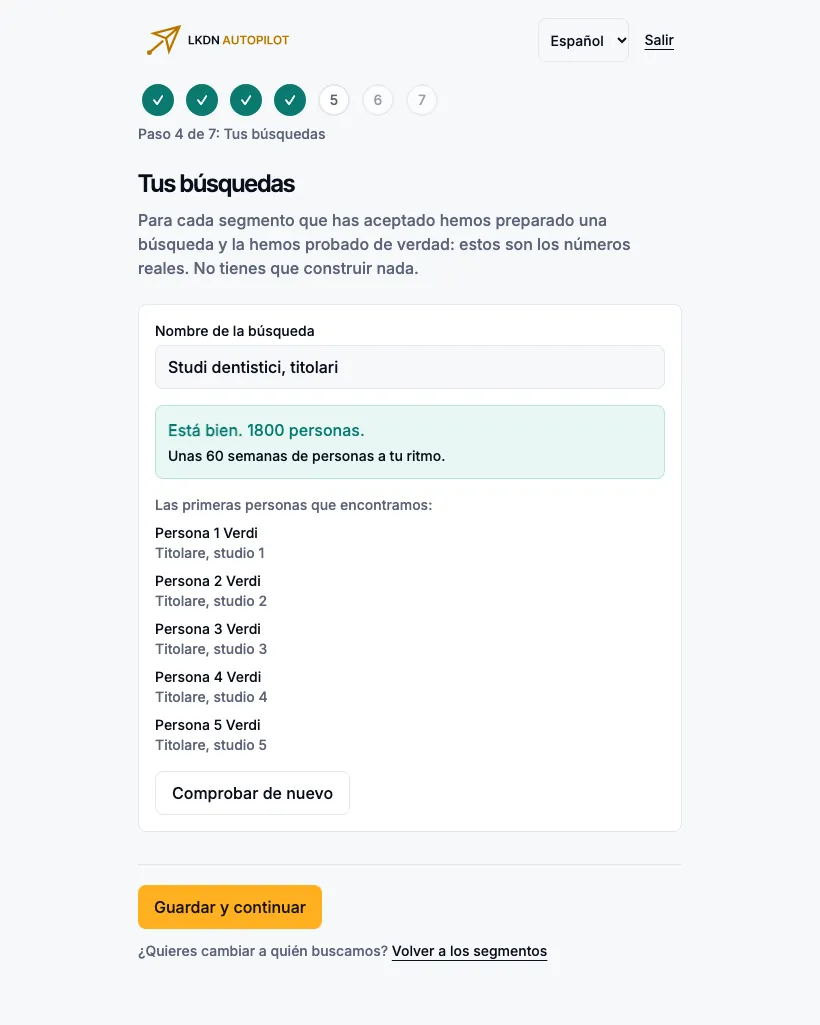This screenshot has height=1025, width=820.
Task: Select the Persona 3 Verdi result
Action: click(211, 639)
